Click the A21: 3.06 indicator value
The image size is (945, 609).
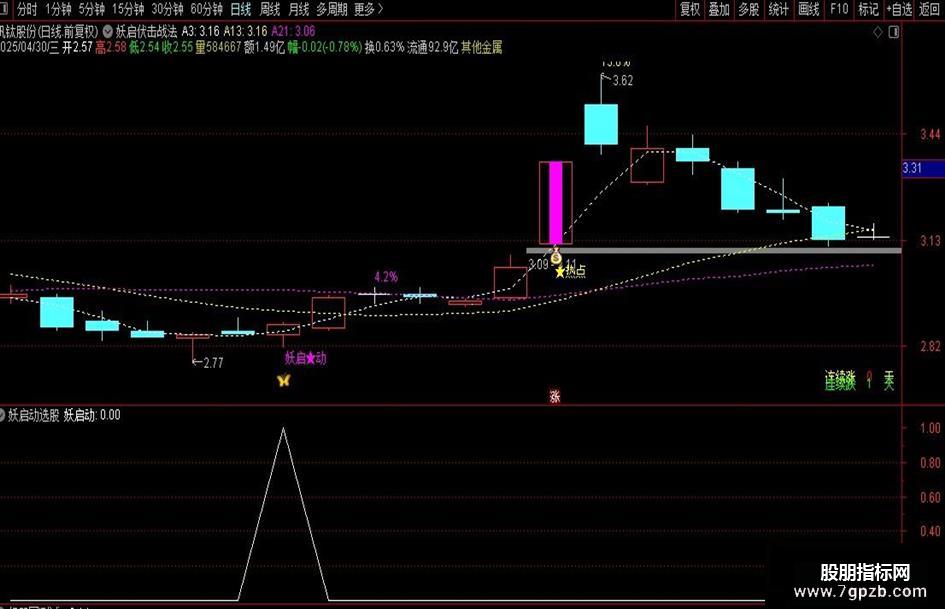click(293, 31)
